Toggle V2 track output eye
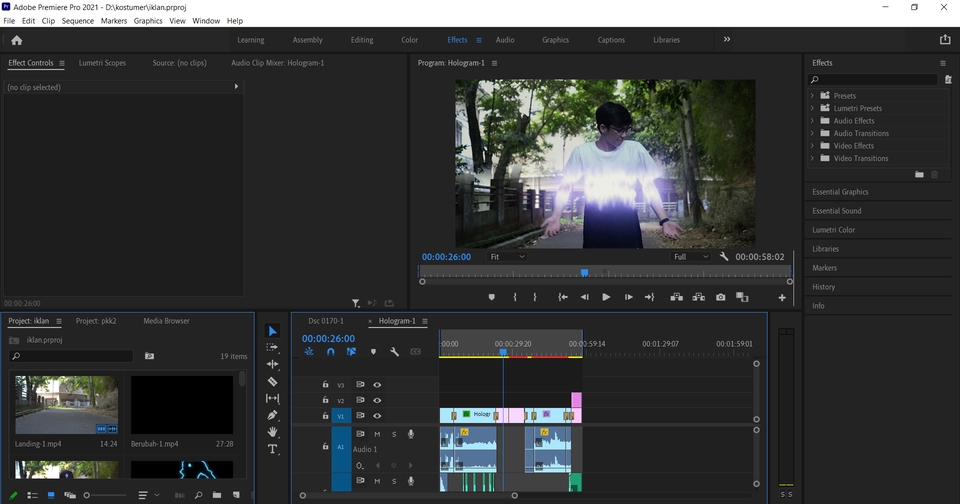The width and height of the screenshot is (960, 504). (377, 400)
